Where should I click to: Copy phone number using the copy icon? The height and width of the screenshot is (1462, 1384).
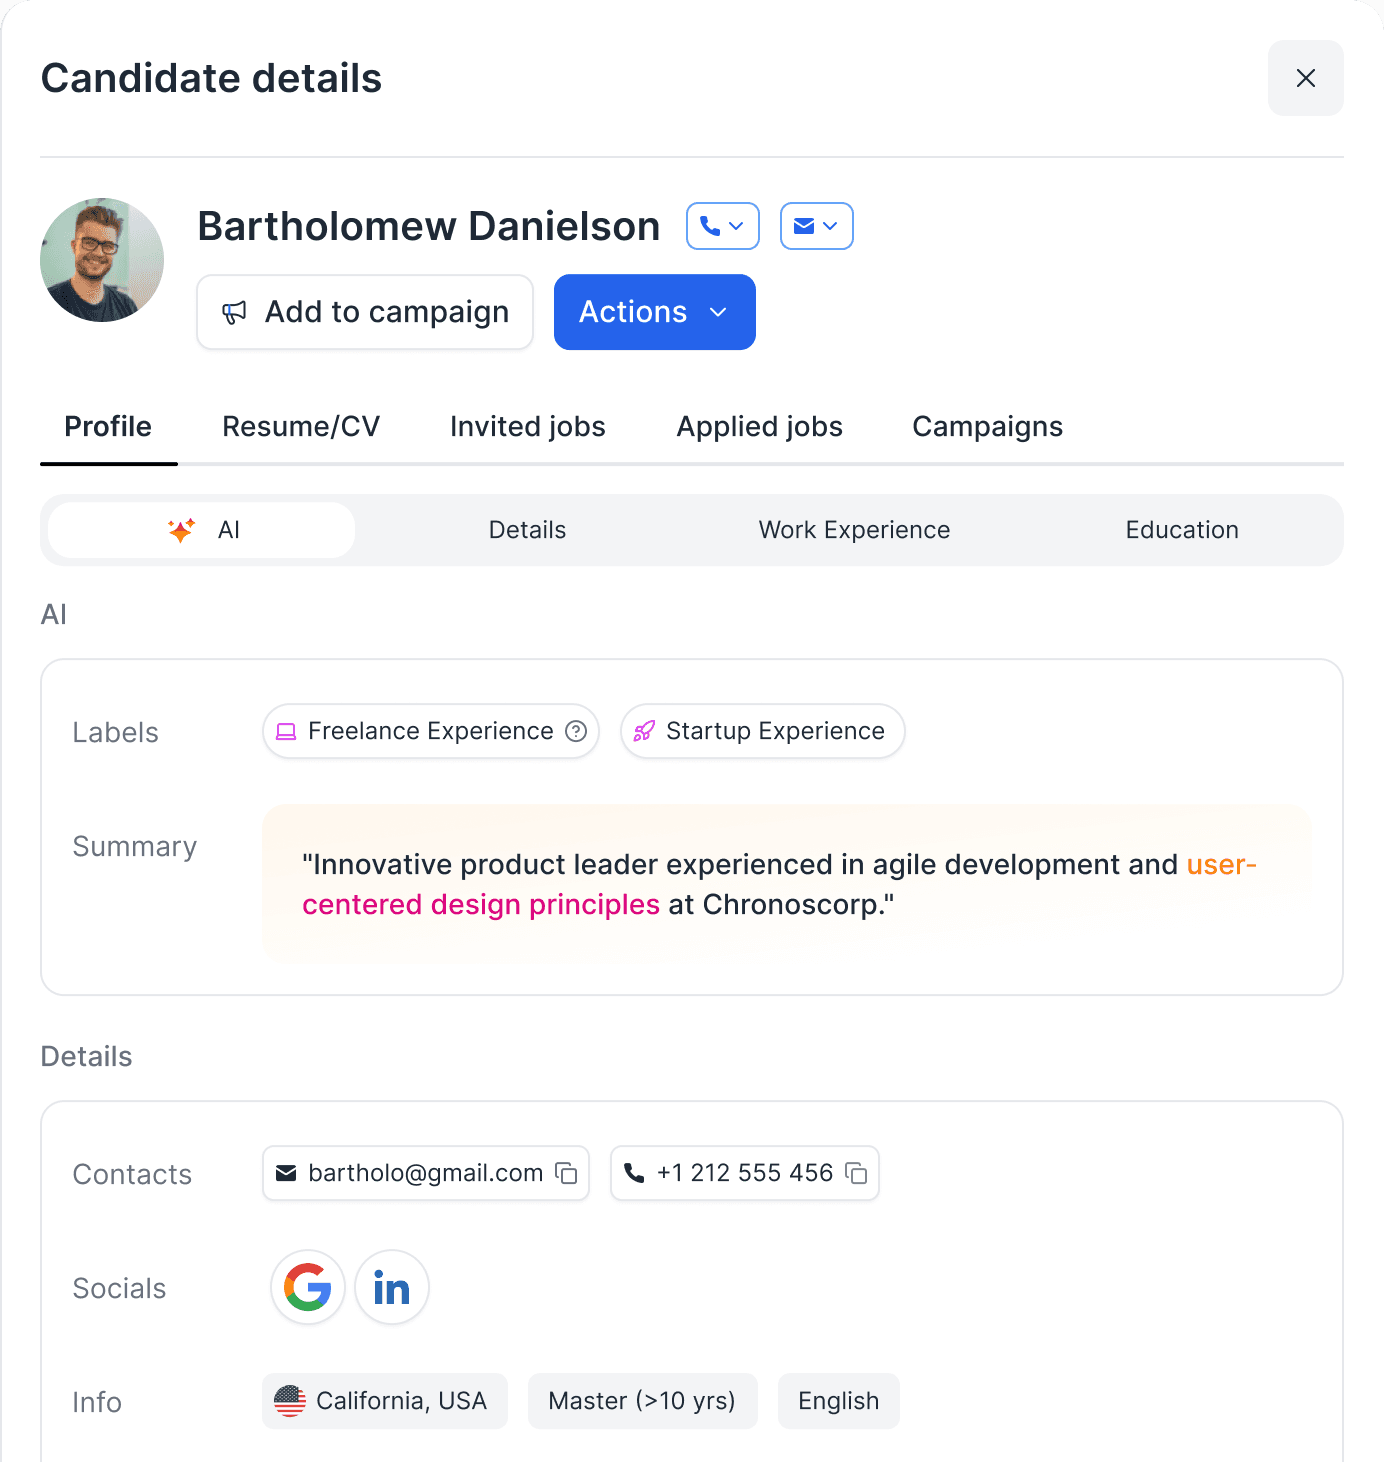[x=856, y=1173]
